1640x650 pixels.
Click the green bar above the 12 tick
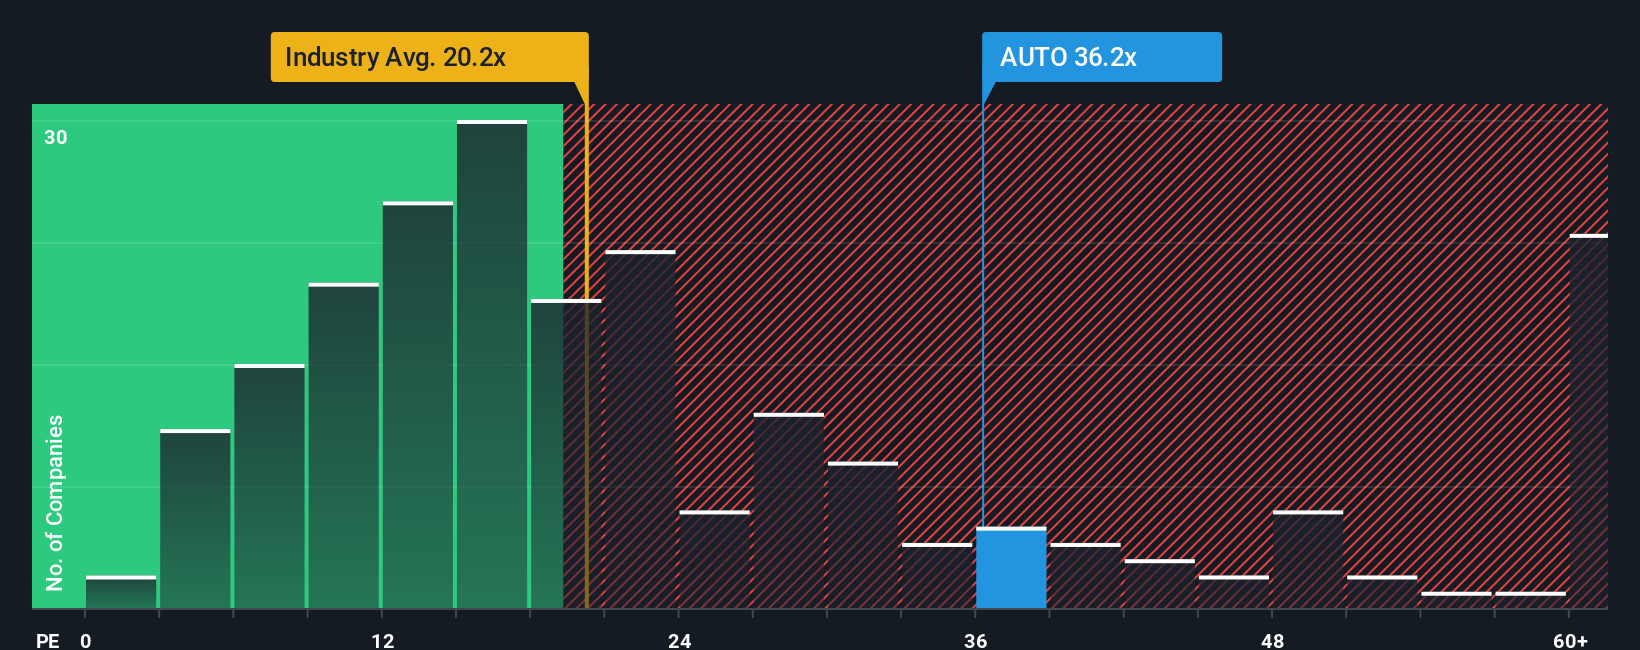(418, 405)
